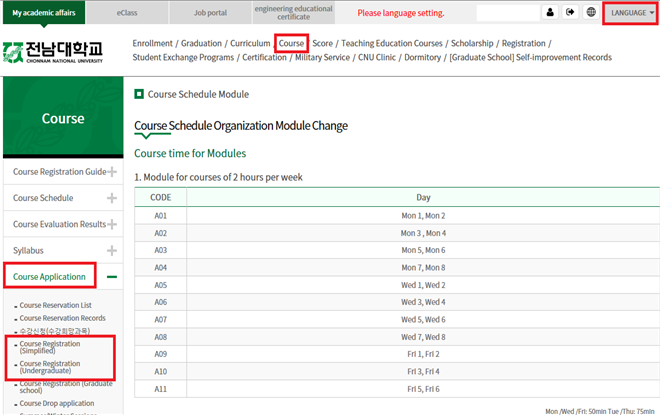The height and width of the screenshot is (419, 660).
Task: Expand Course Evaluation Results plus icon
Action: [112, 224]
